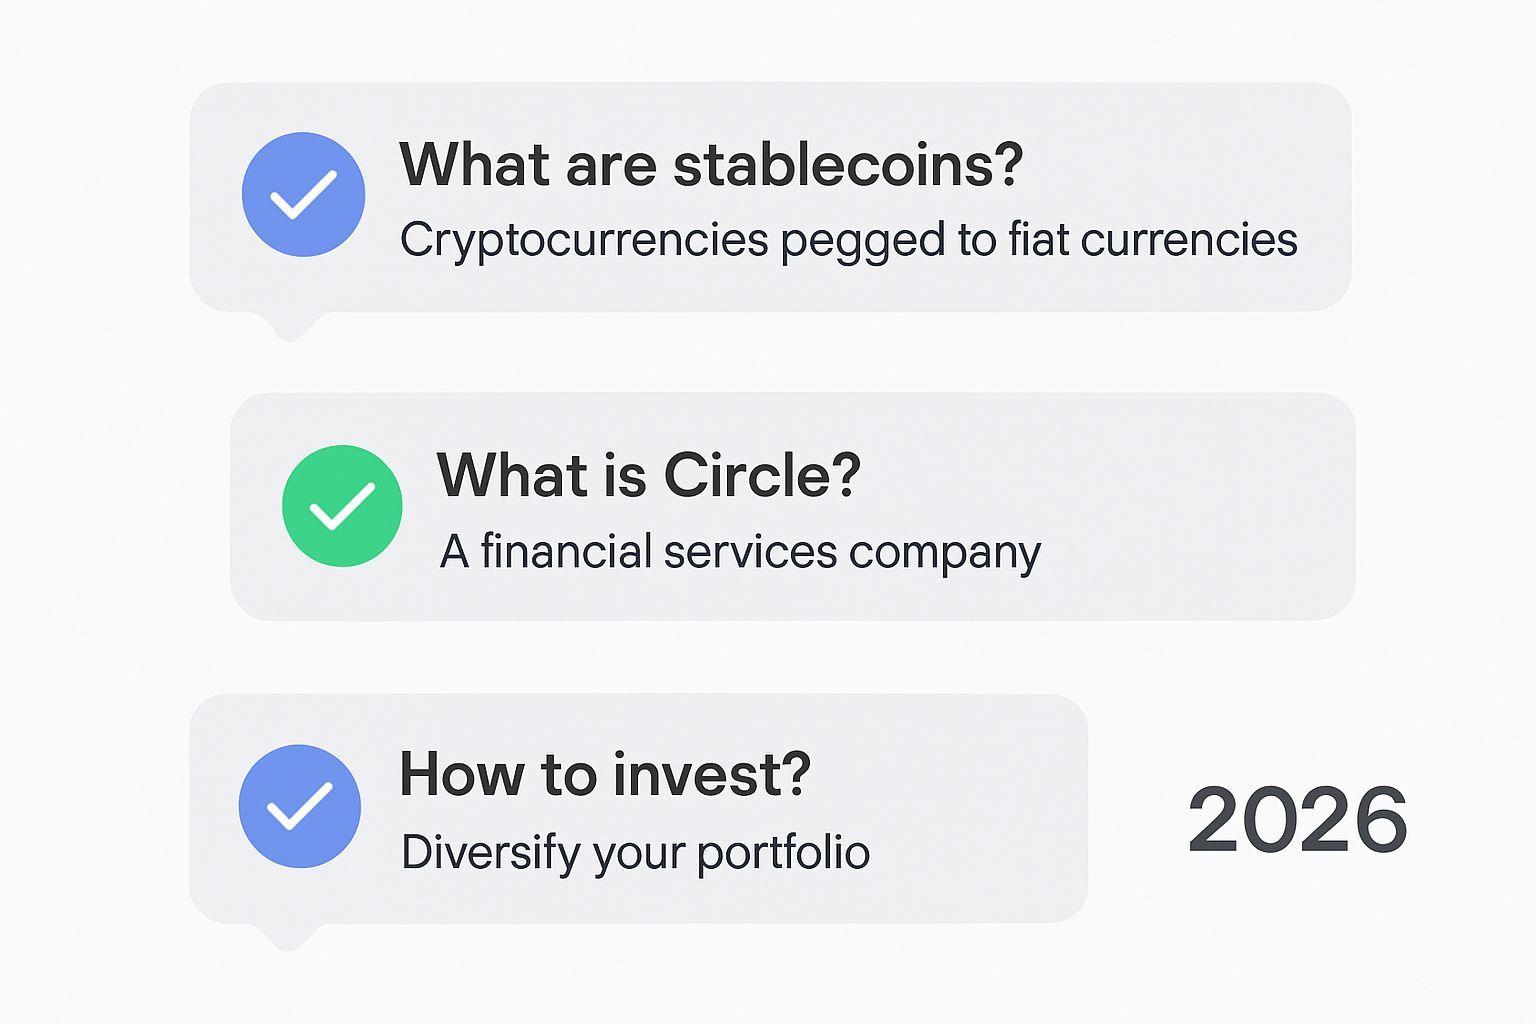Open the "What is Circle?" heading
1536x1024 pixels.
[x=648, y=475]
